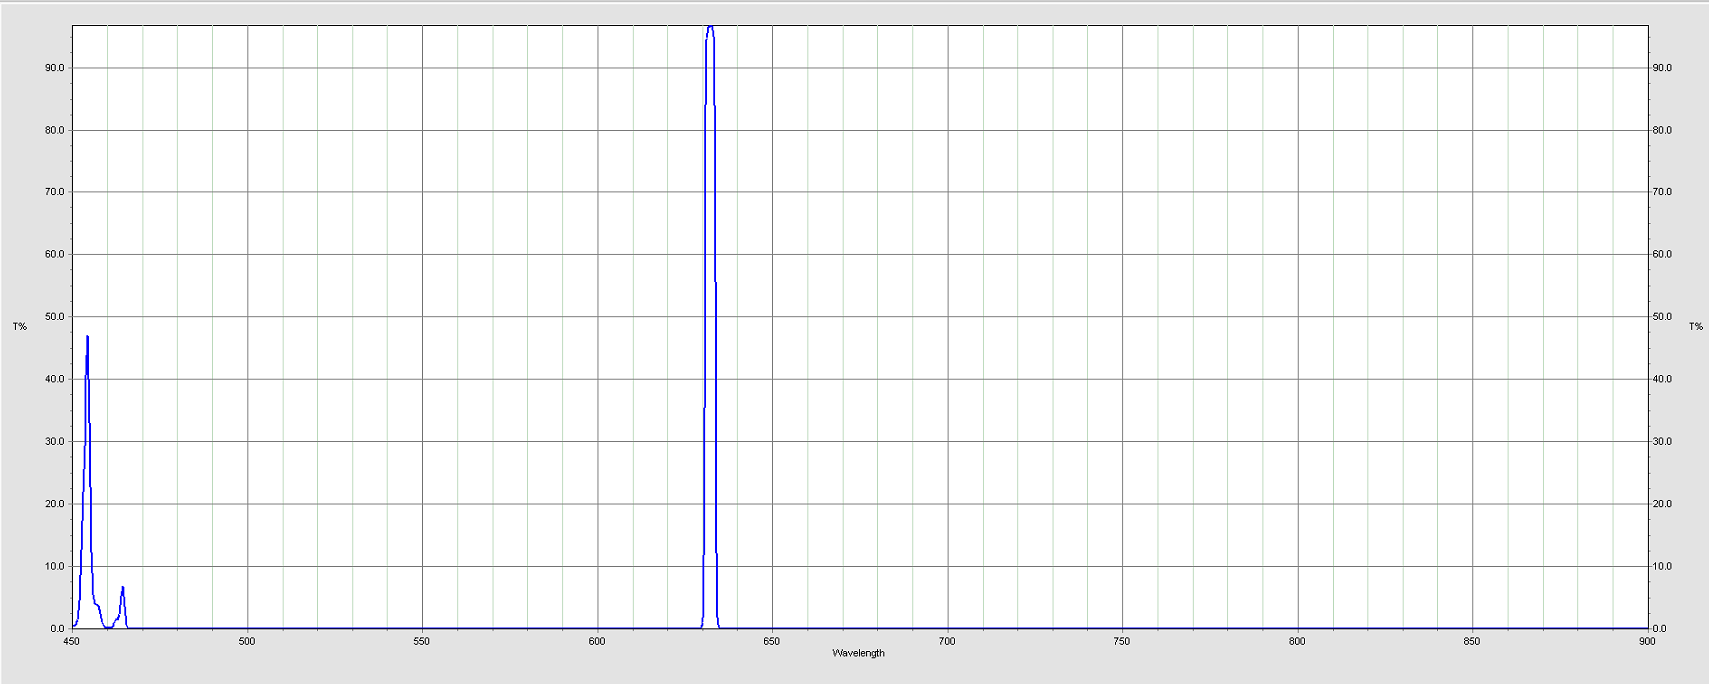Click the 47% peak near 454 nm
The image size is (1709, 684).
point(87,480)
